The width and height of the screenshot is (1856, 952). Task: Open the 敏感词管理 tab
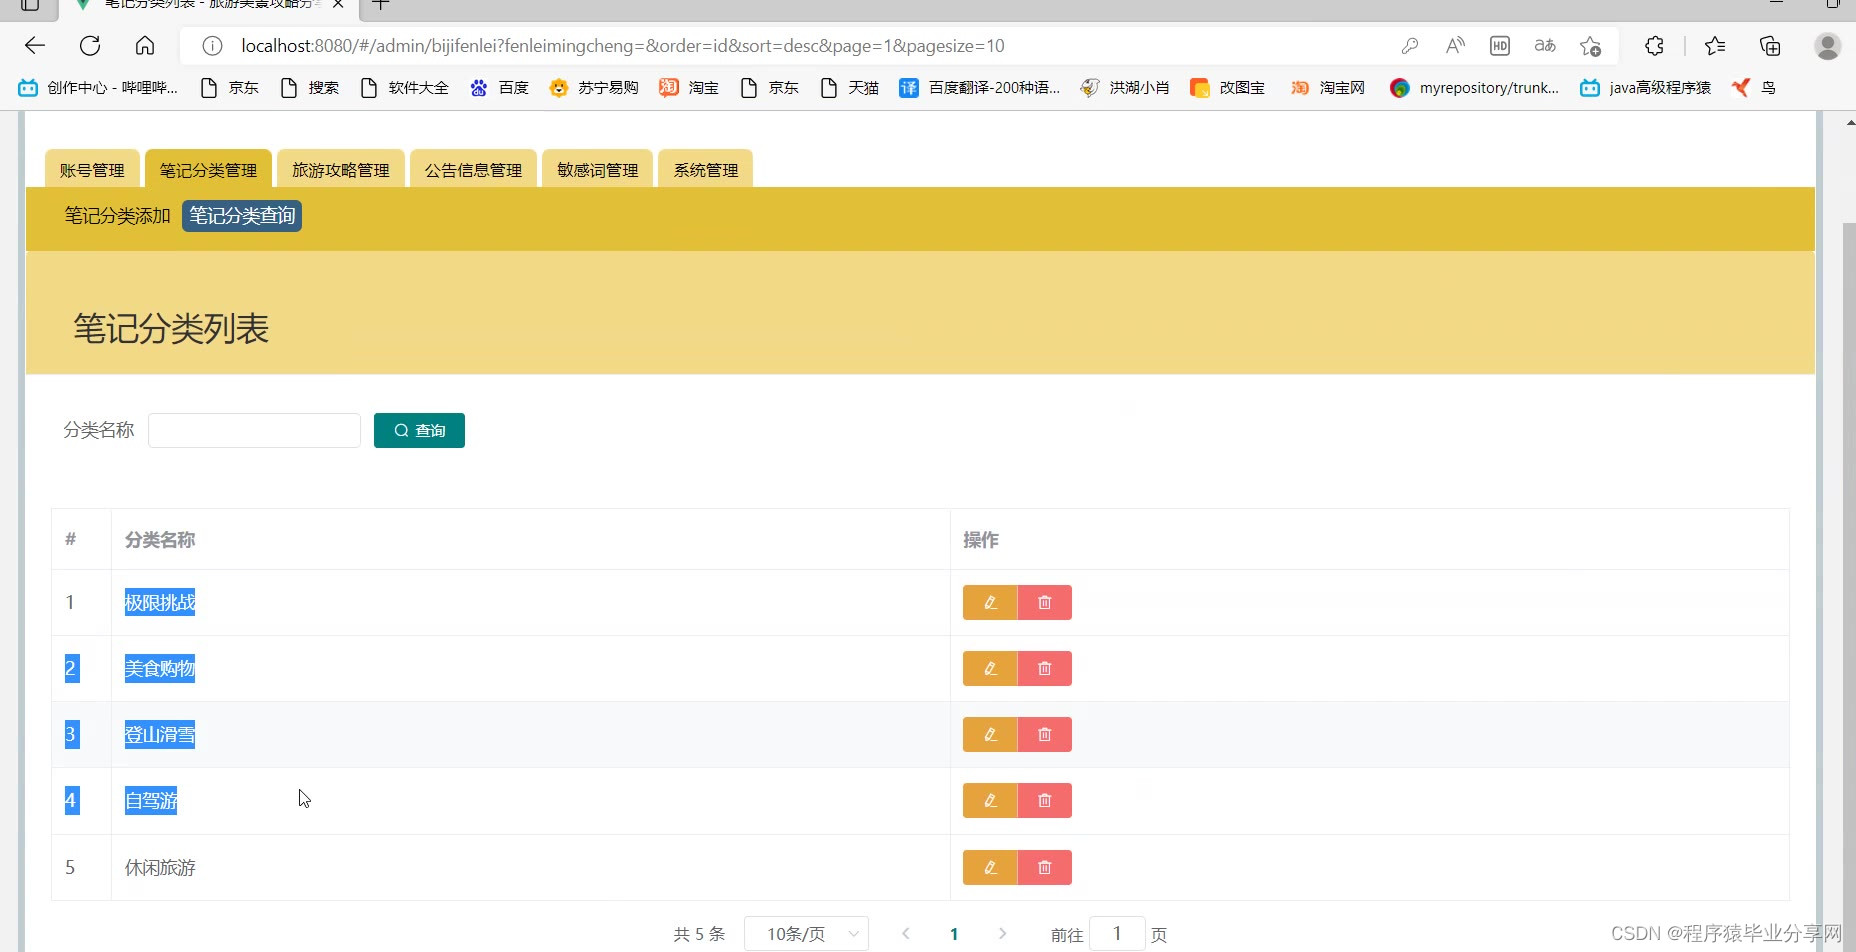(597, 169)
